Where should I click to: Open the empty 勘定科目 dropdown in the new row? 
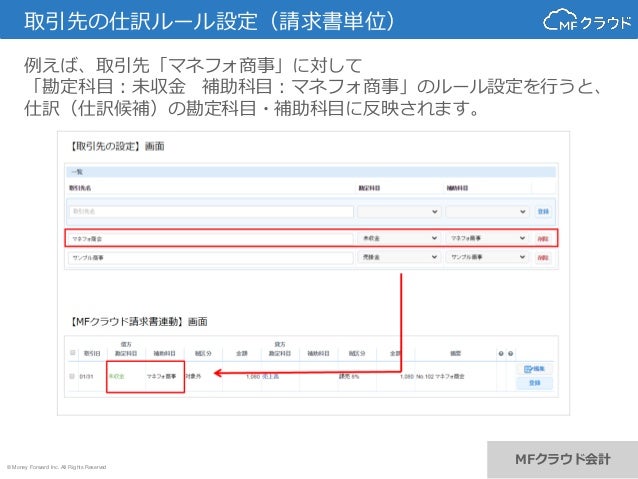(399, 212)
